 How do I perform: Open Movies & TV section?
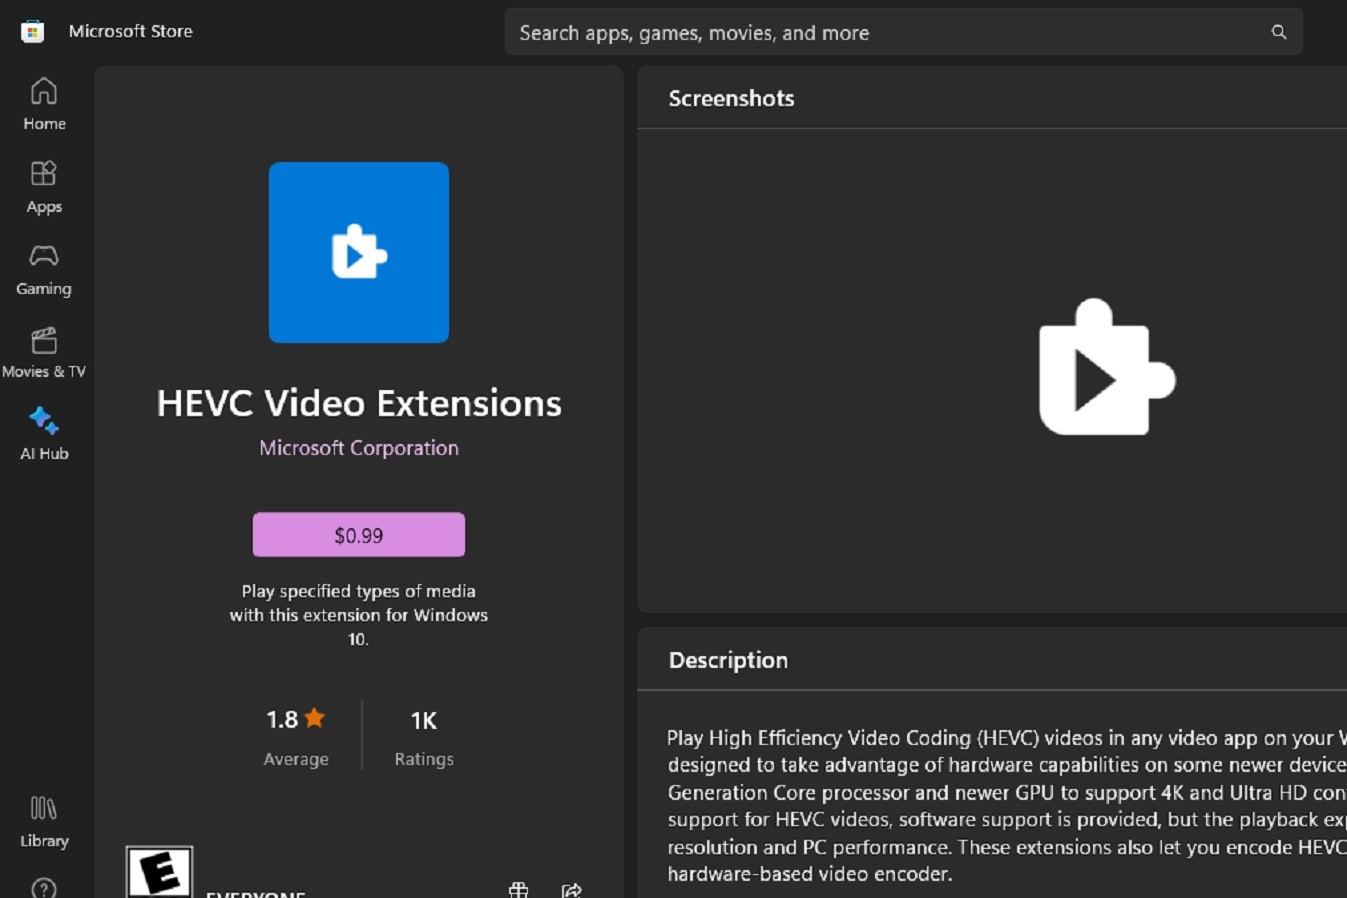[x=44, y=352]
